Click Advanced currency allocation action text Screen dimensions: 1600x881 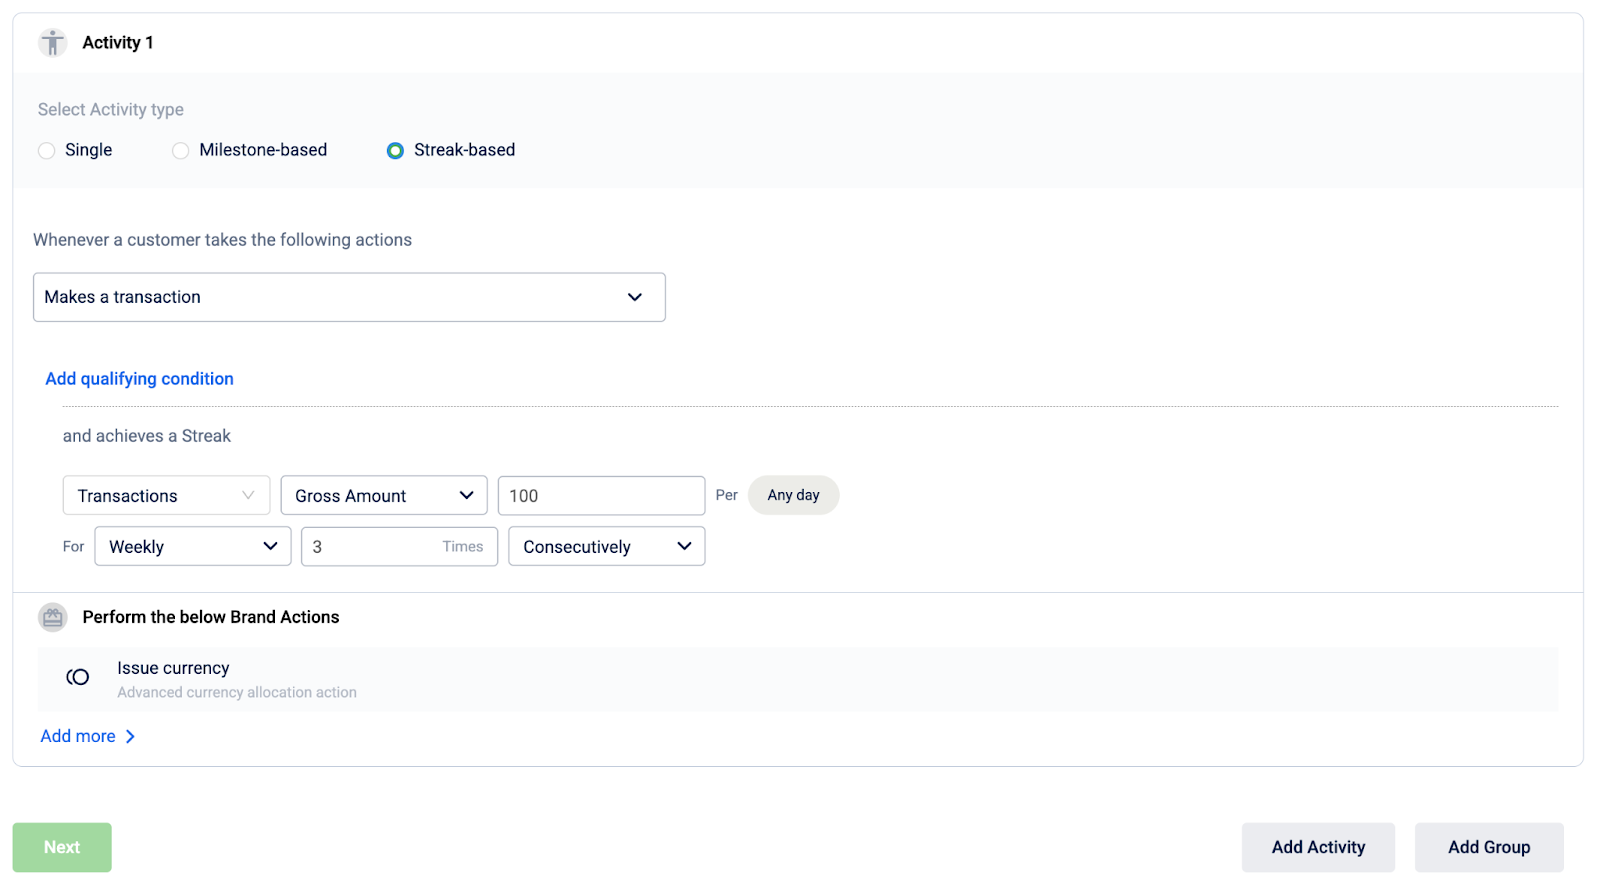pyautogui.click(x=237, y=693)
